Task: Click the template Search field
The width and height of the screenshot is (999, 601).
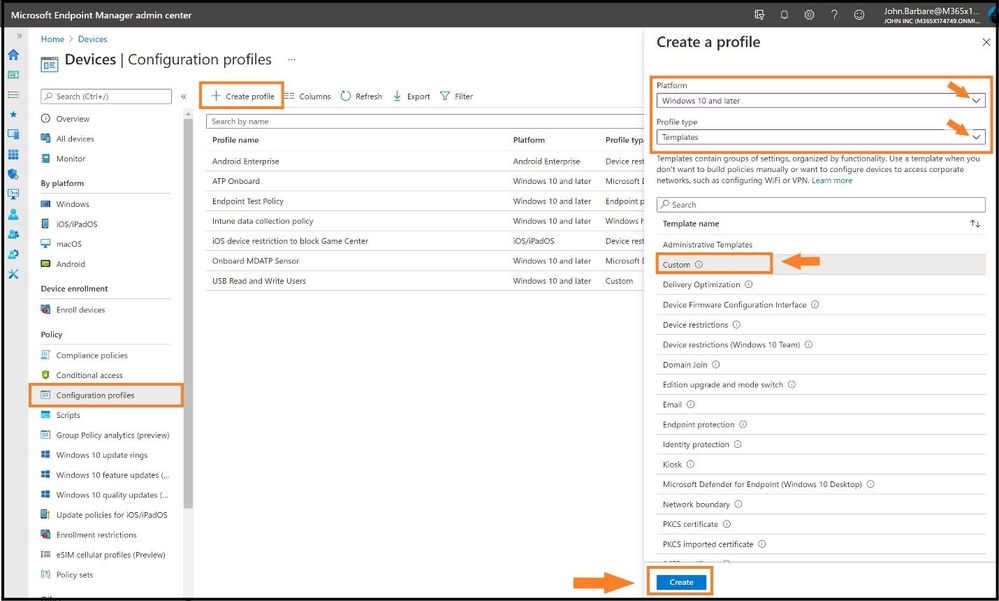Action: pos(821,205)
